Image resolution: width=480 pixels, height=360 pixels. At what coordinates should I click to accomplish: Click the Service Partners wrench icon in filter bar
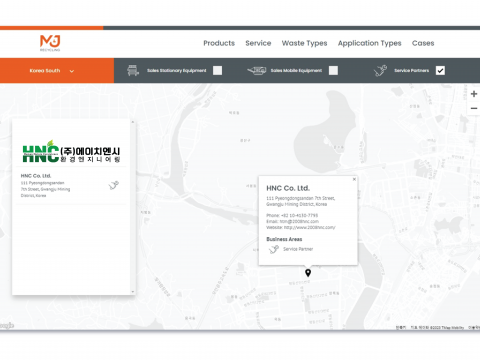tap(380, 71)
